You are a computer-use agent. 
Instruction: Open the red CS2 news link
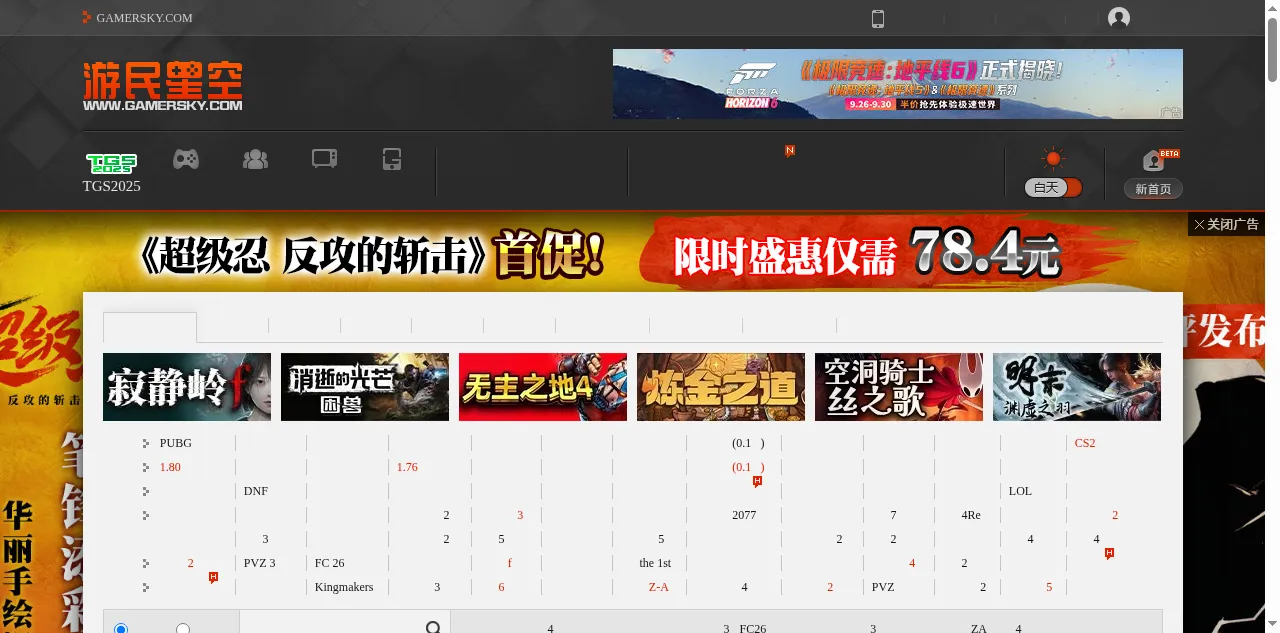pos(1085,443)
